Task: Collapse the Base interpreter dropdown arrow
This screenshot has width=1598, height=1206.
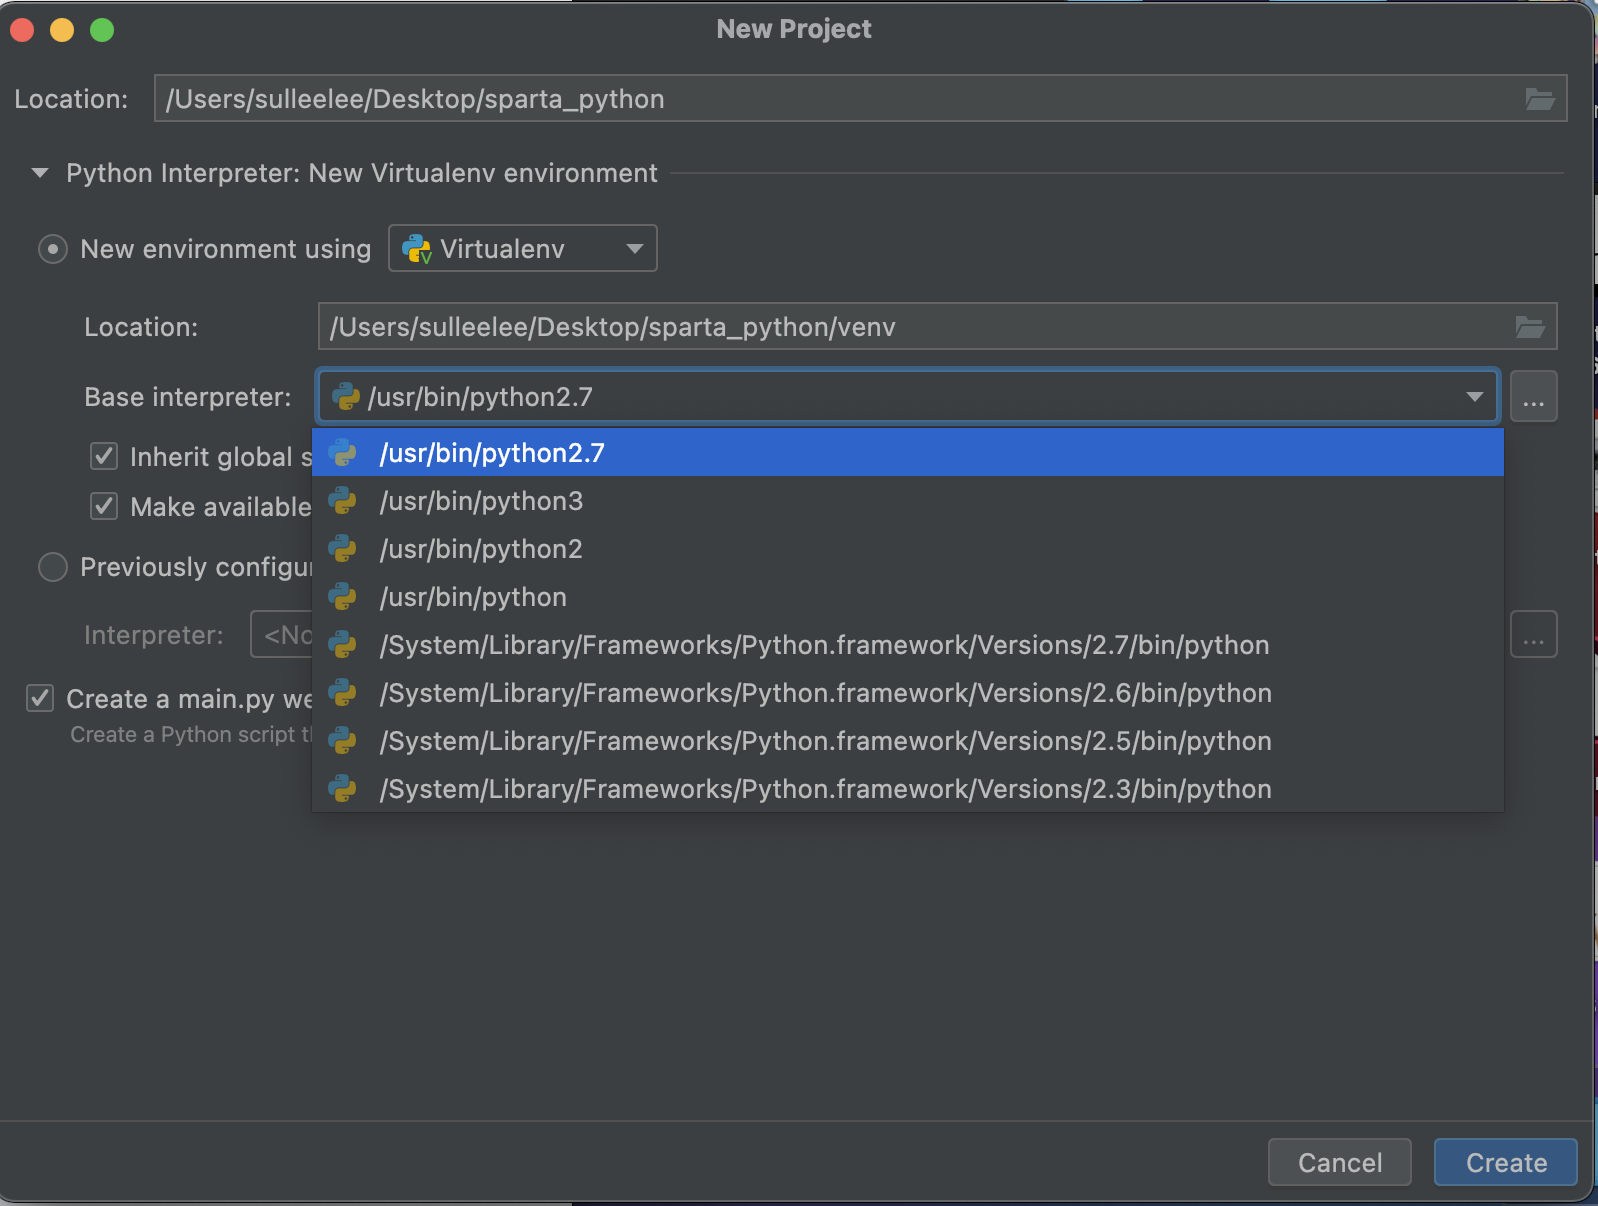Action: 1474,397
